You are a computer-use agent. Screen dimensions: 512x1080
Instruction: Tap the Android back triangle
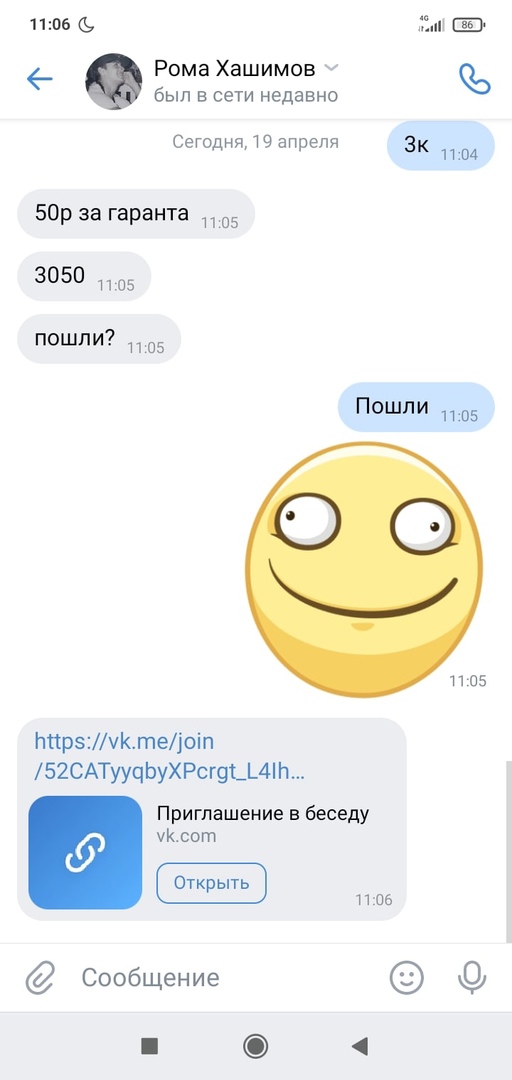pyautogui.click(x=360, y=1046)
